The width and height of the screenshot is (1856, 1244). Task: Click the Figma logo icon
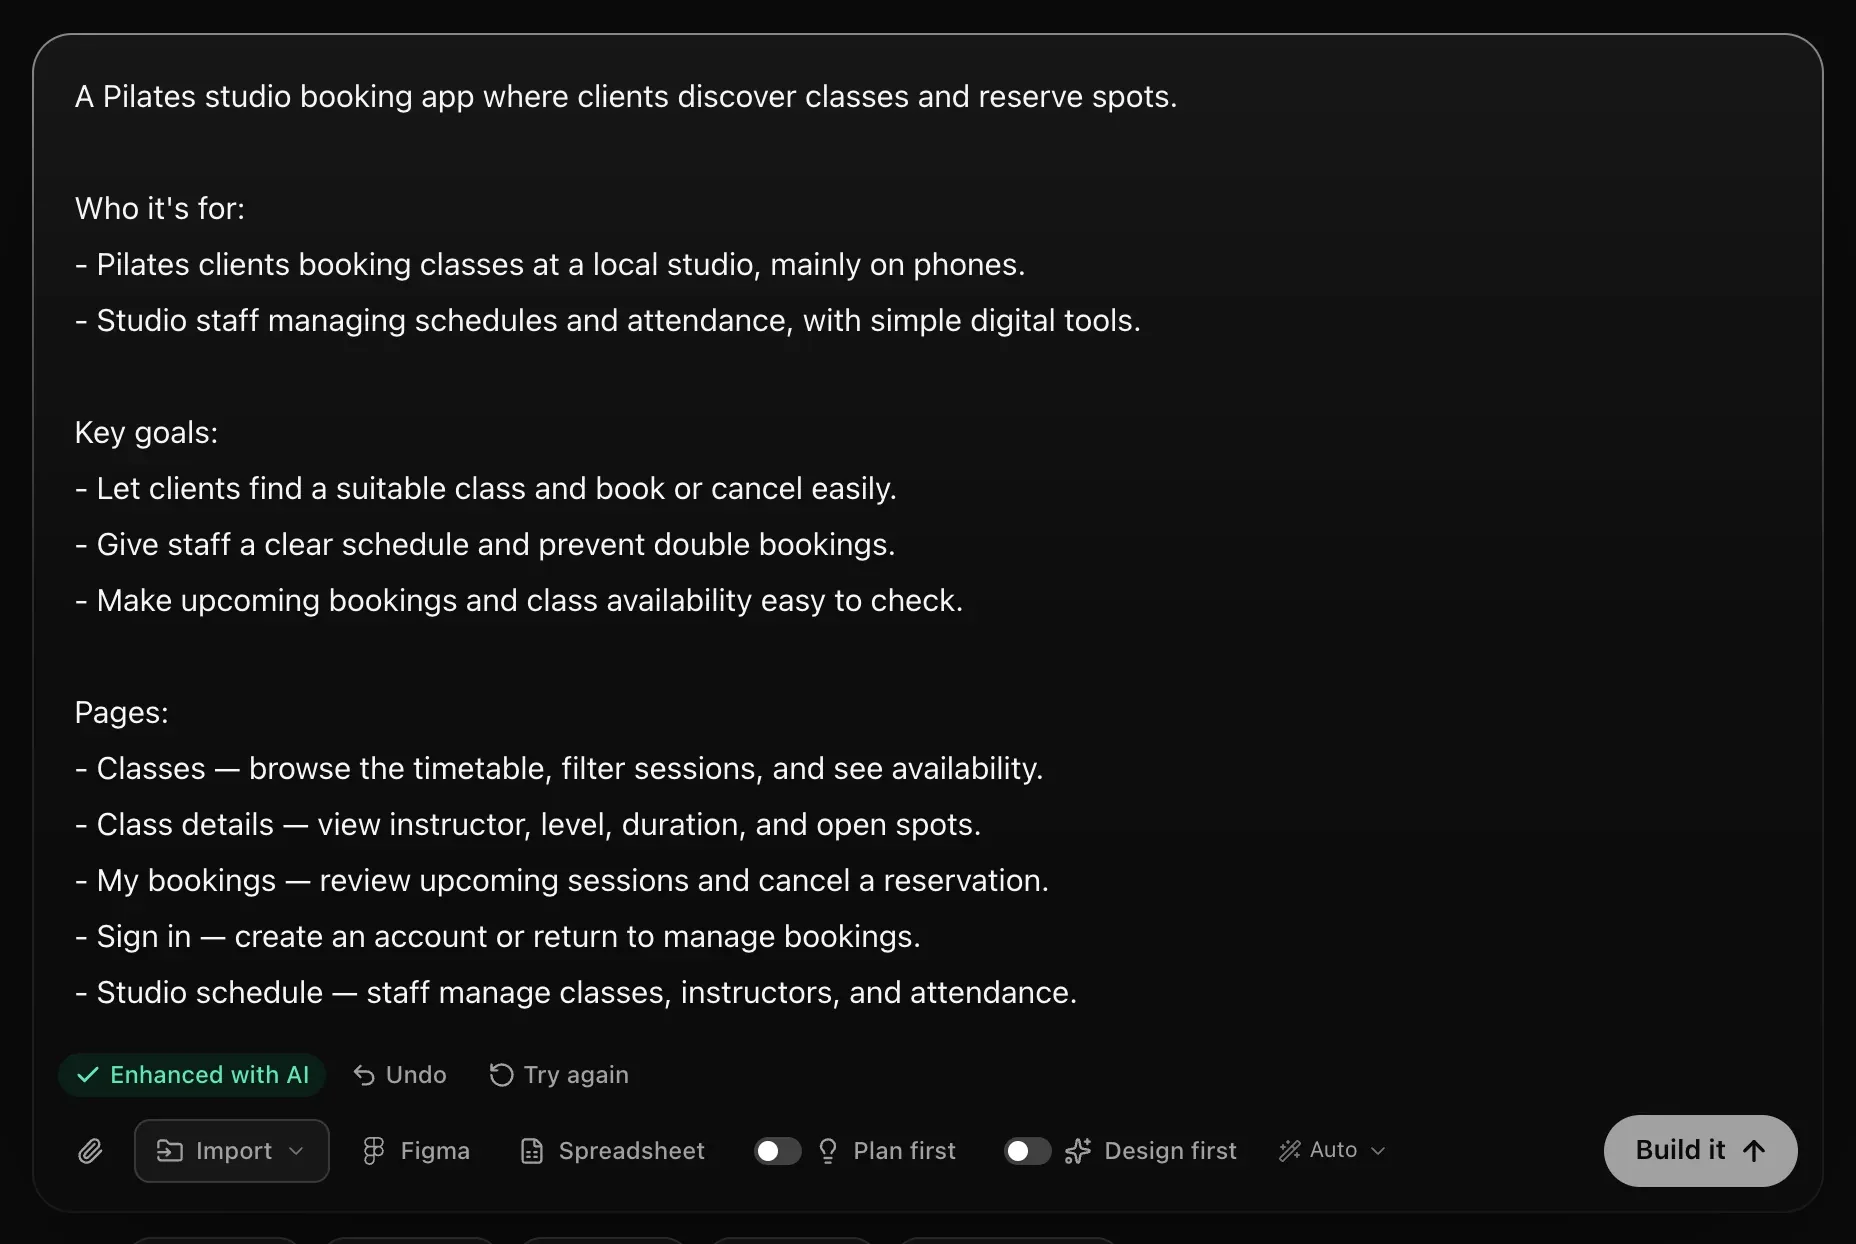[373, 1151]
